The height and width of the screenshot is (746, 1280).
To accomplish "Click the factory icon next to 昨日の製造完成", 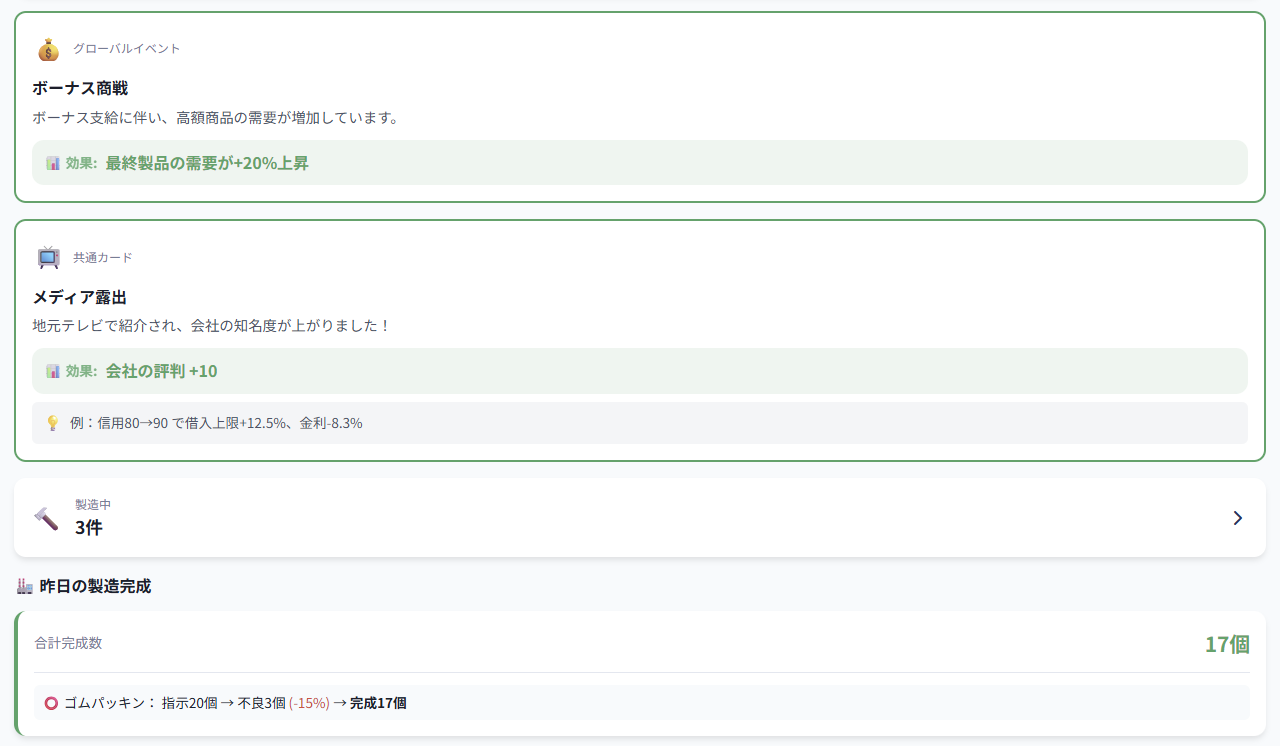I will pyautogui.click(x=25, y=586).
